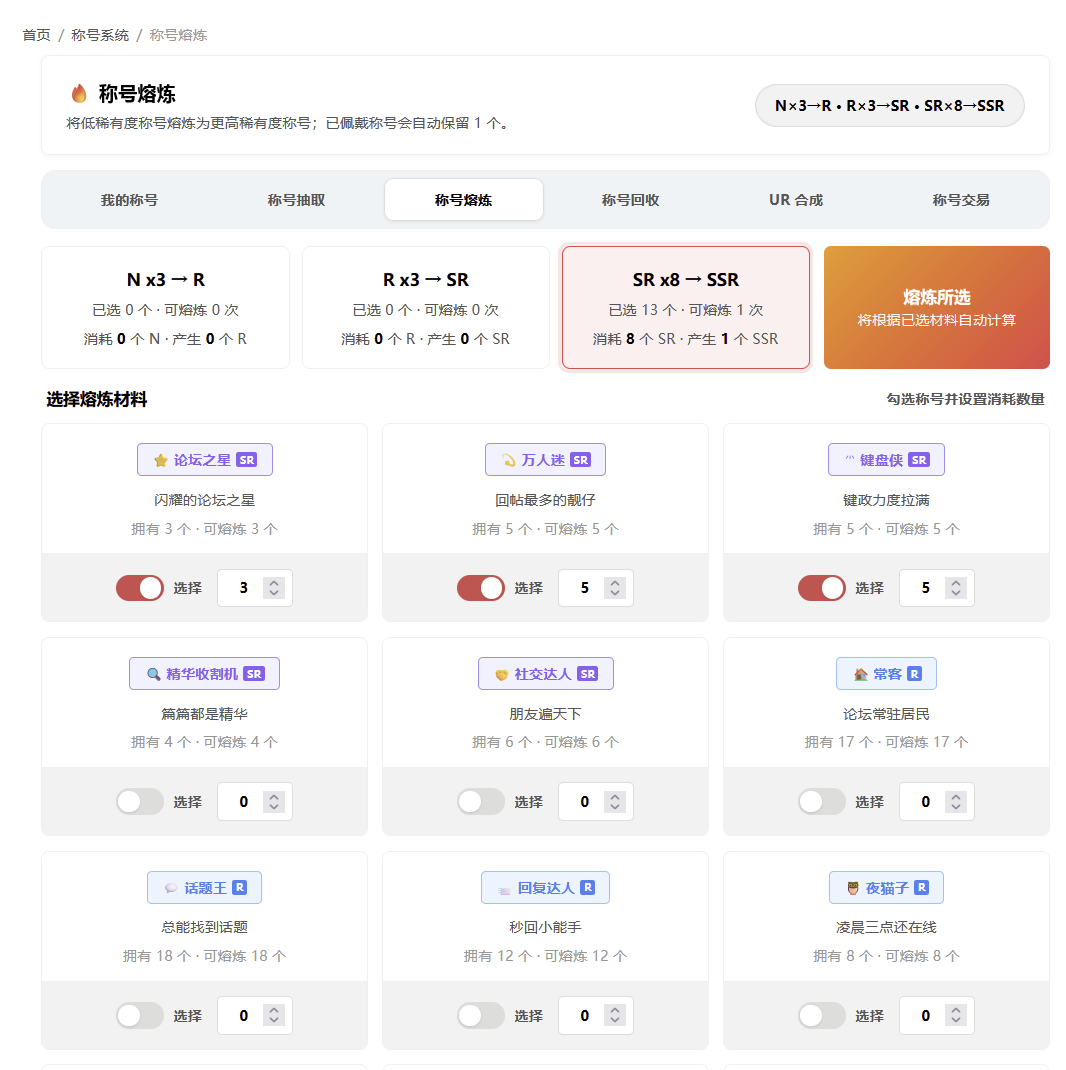Turn off the 万人迷 selection toggle
1066x1070 pixels.
point(481,588)
